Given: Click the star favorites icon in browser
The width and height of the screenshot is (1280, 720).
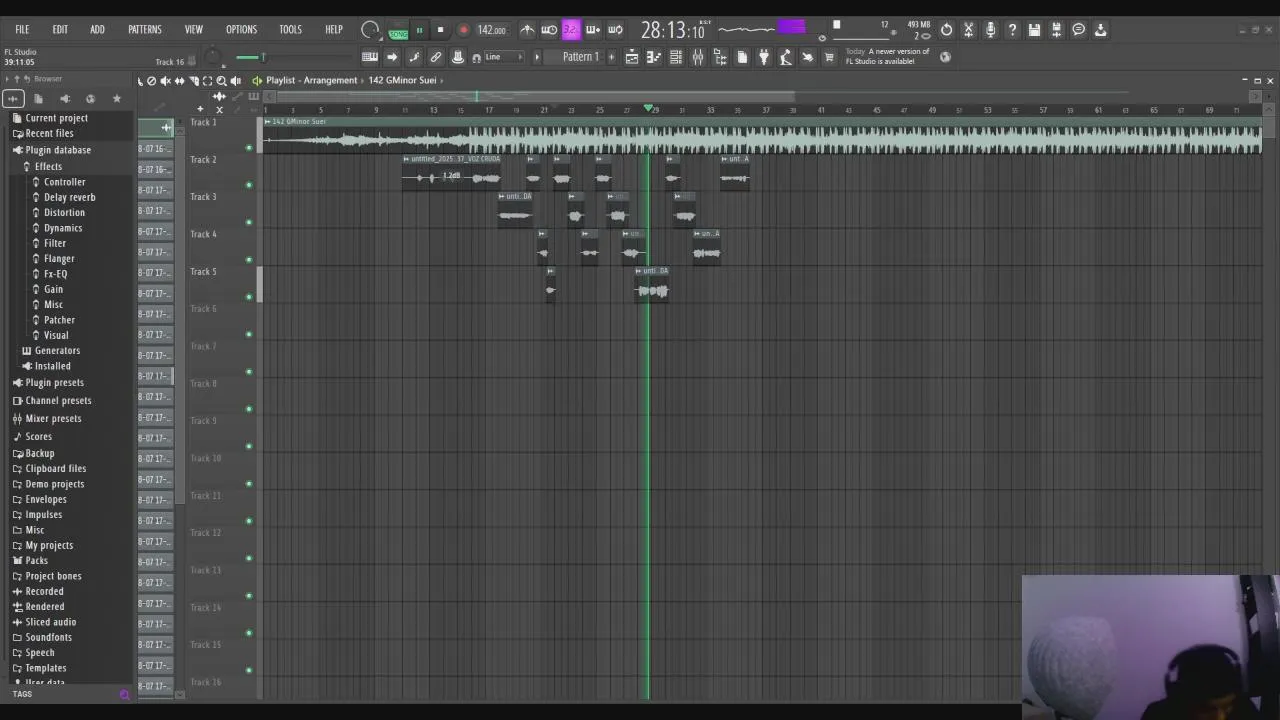Looking at the screenshot, I should [x=116, y=98].
